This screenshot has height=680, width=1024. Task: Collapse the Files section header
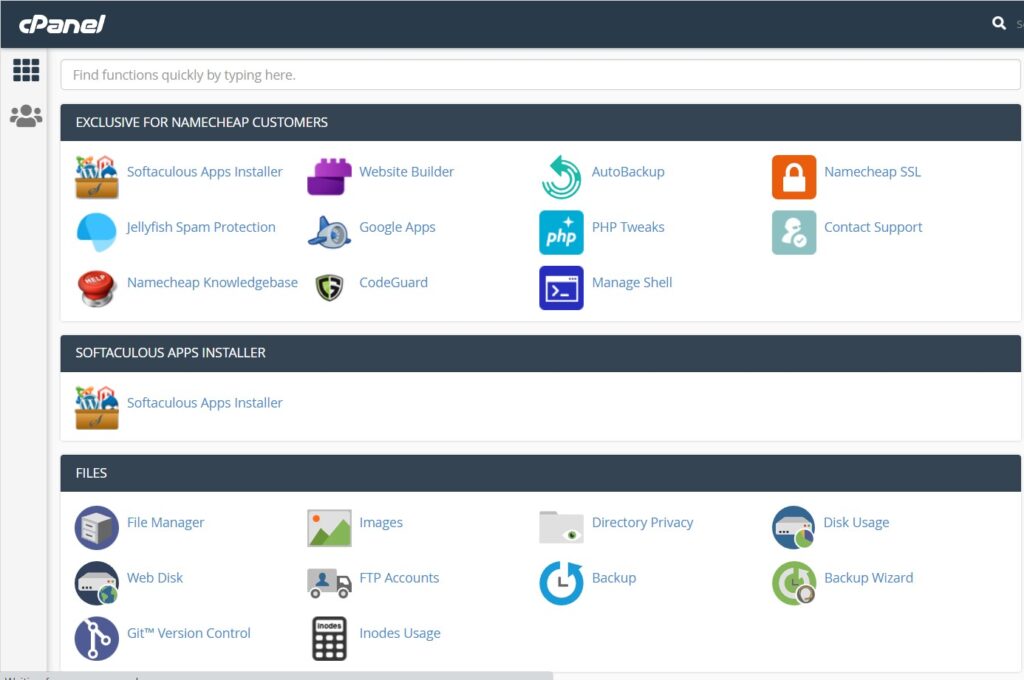pos(540,474)
